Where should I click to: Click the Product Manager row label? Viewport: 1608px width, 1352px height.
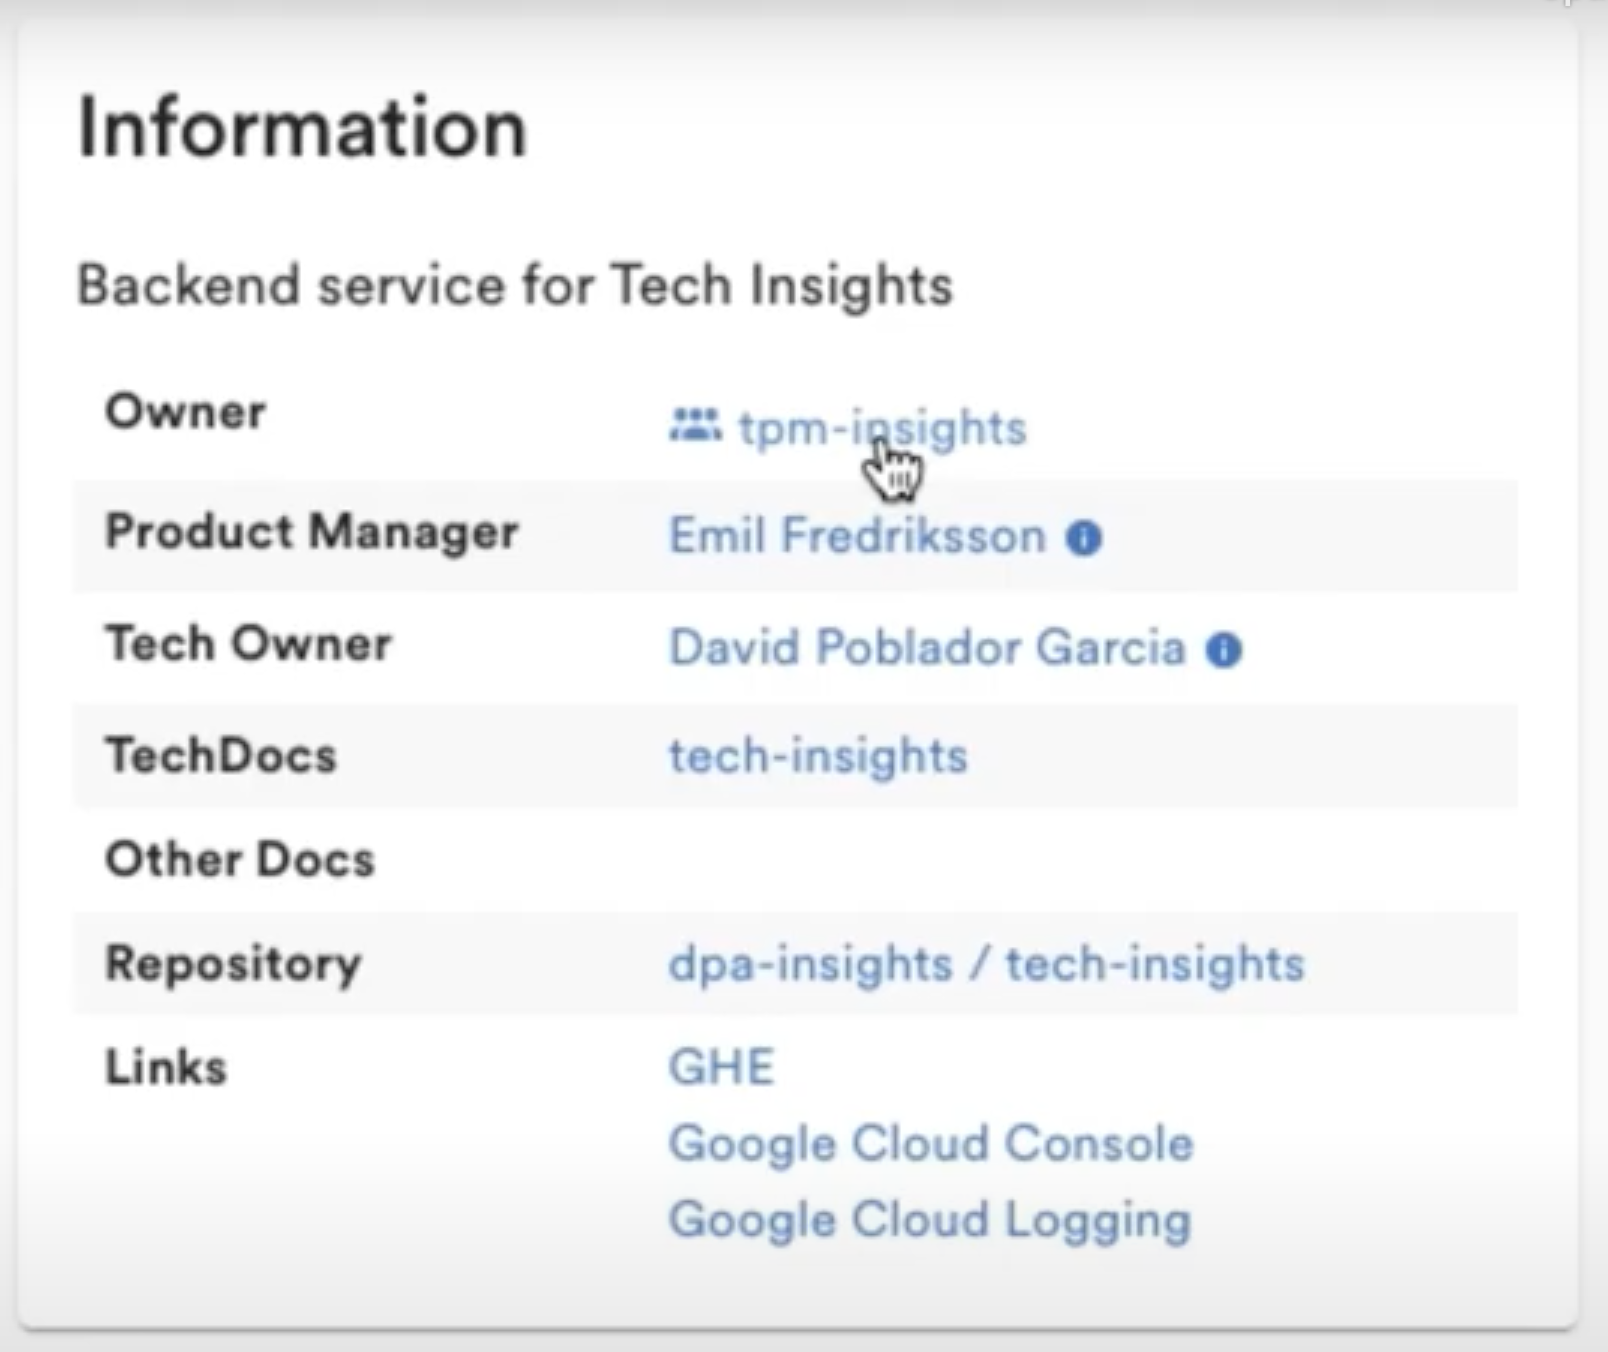coord(313,533)
